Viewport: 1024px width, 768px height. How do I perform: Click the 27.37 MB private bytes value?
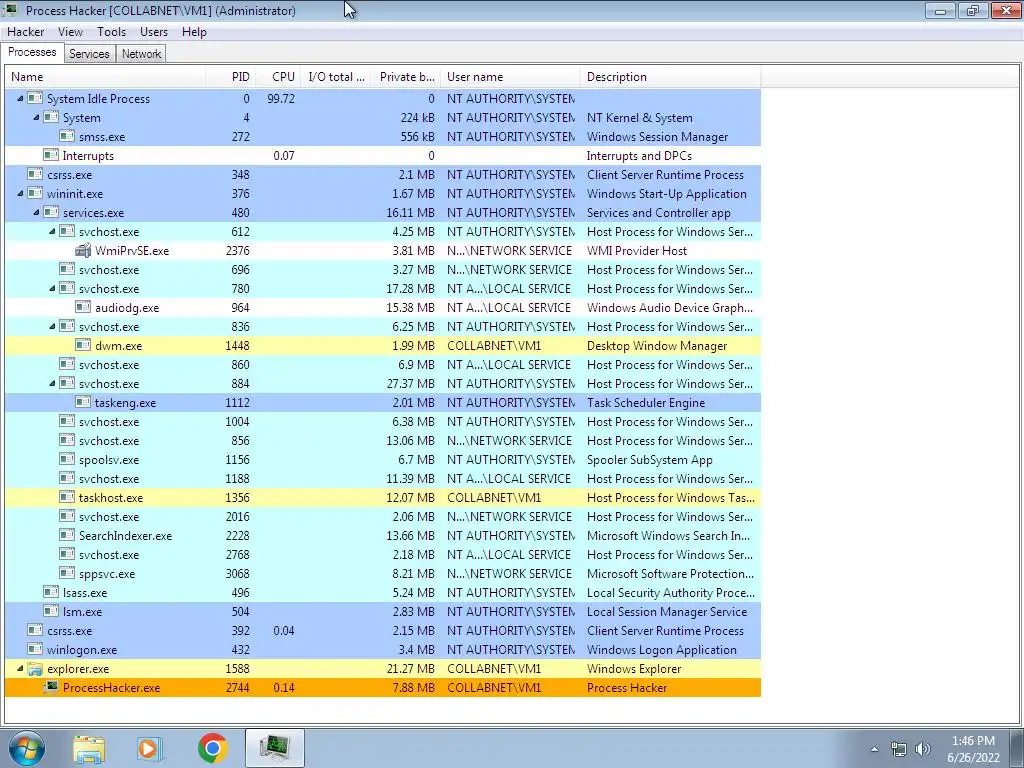(x=410, y=383)
